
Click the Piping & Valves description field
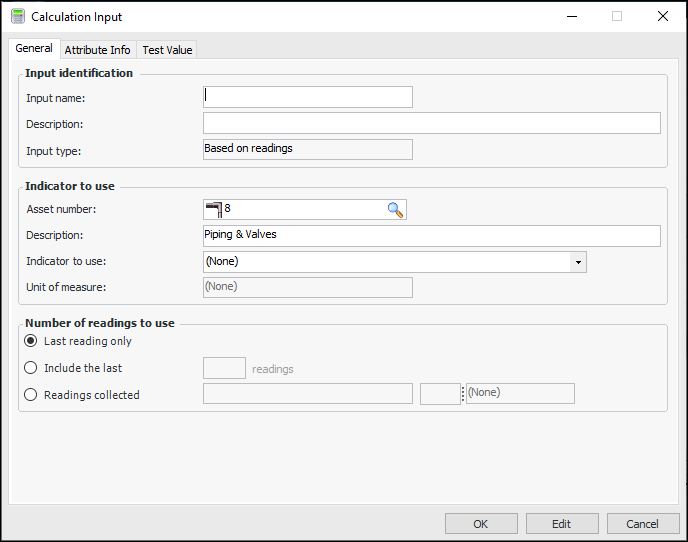[x=431, y=236]
